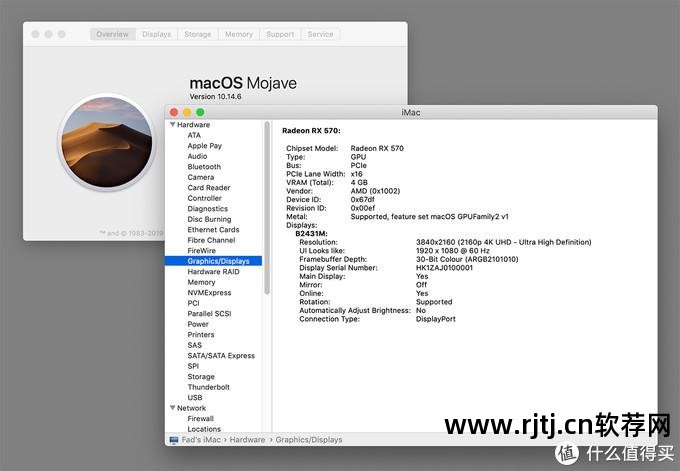Screen dimensions: 680x471
Task: Select Camera in the Hardware list
Action: (201, 177)
